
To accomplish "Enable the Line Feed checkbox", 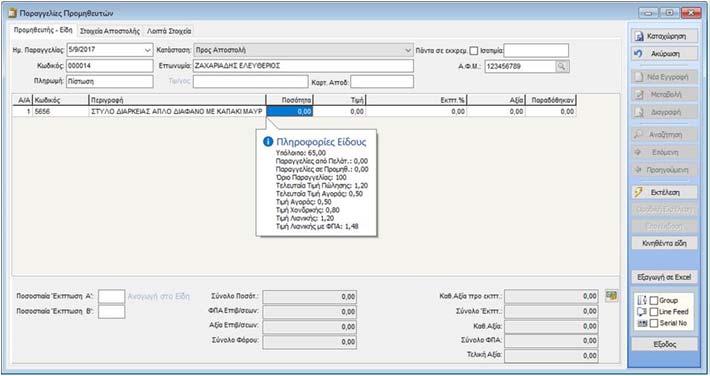I will 654,312.
